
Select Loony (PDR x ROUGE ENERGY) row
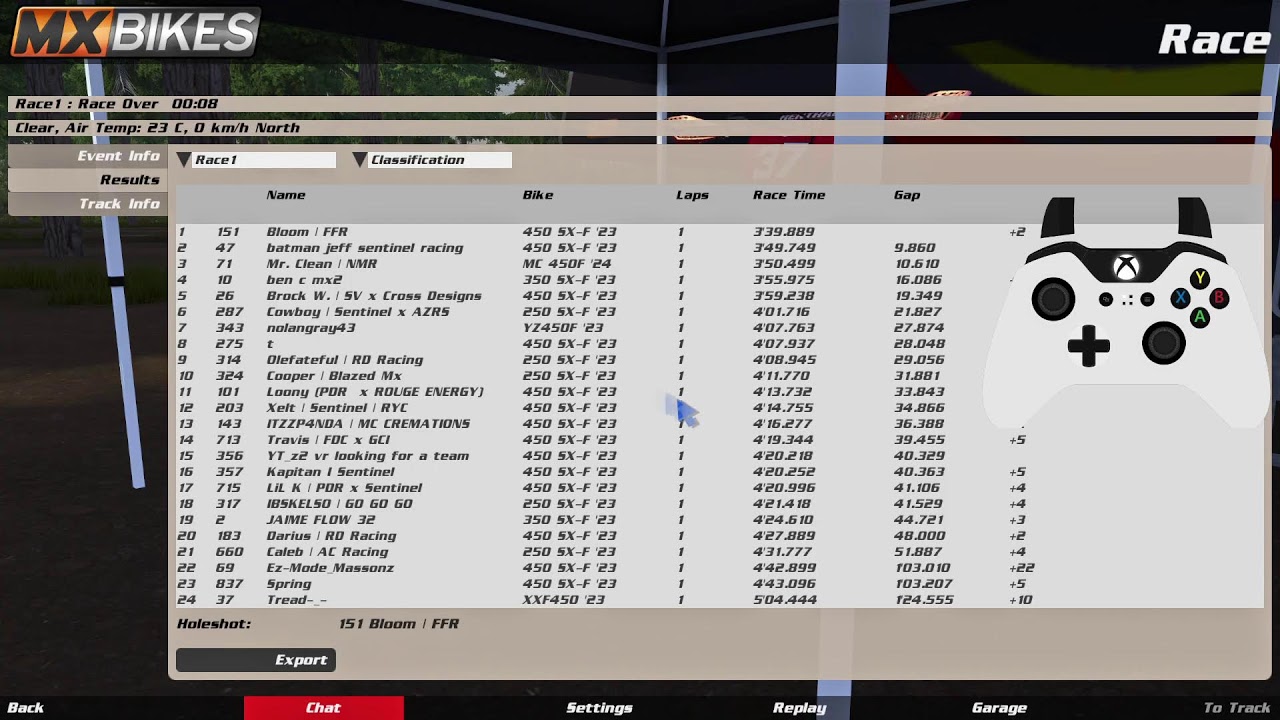point(720,392)
